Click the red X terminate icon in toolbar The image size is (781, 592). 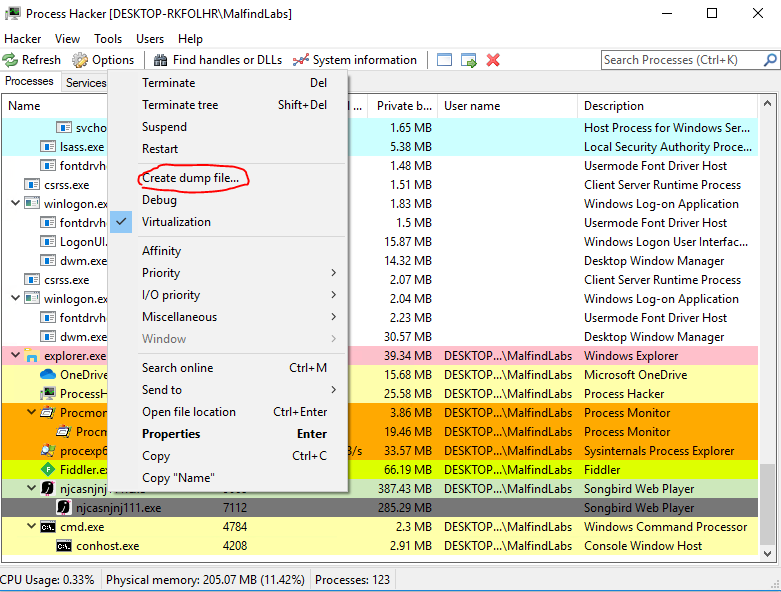point(493,60)
